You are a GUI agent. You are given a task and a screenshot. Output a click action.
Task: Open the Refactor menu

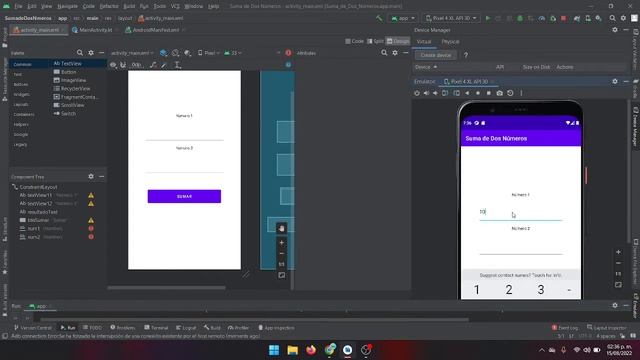pos(109,6)
